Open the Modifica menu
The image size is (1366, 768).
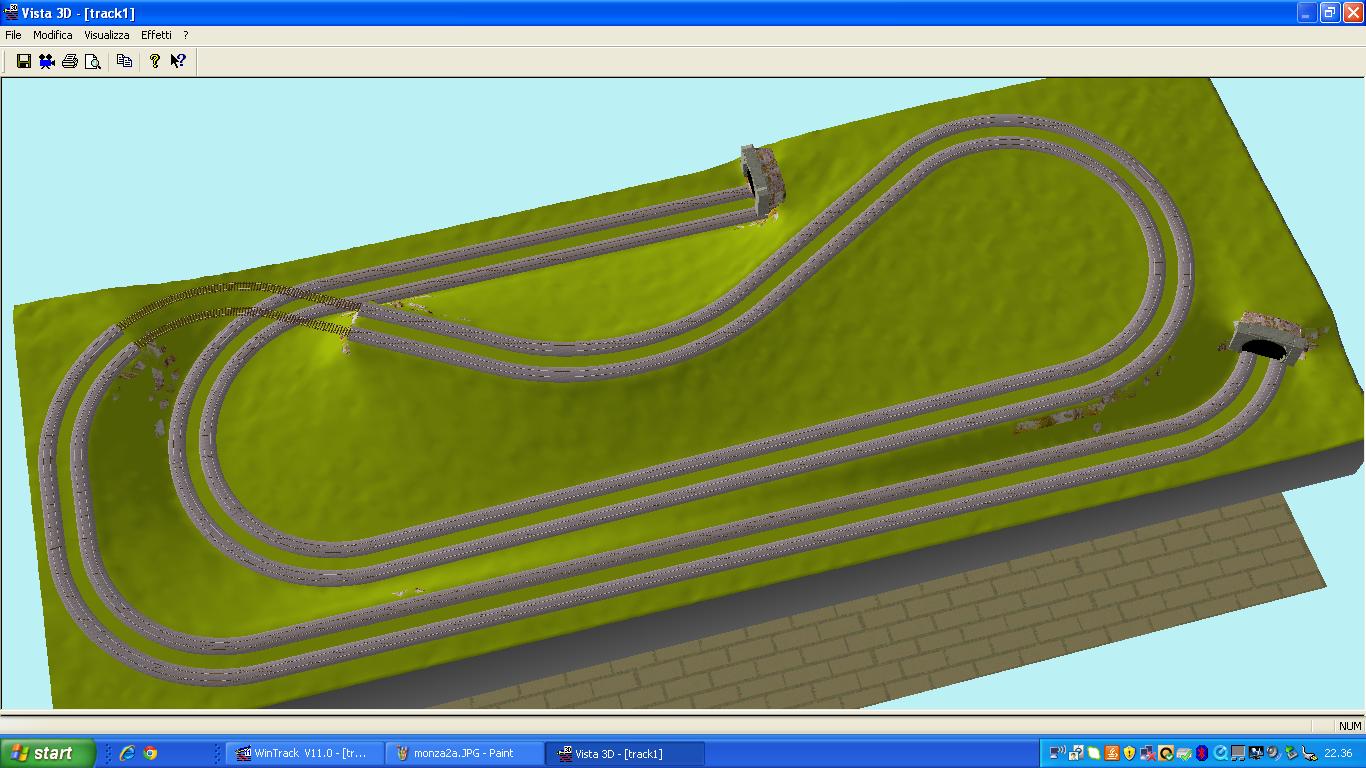coord(53,35)
